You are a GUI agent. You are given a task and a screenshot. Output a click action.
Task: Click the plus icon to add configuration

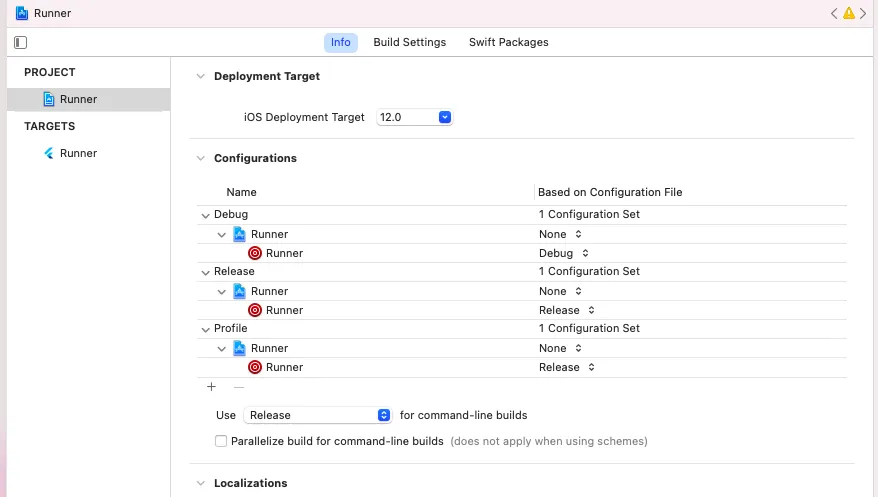[x=211, y=387]
